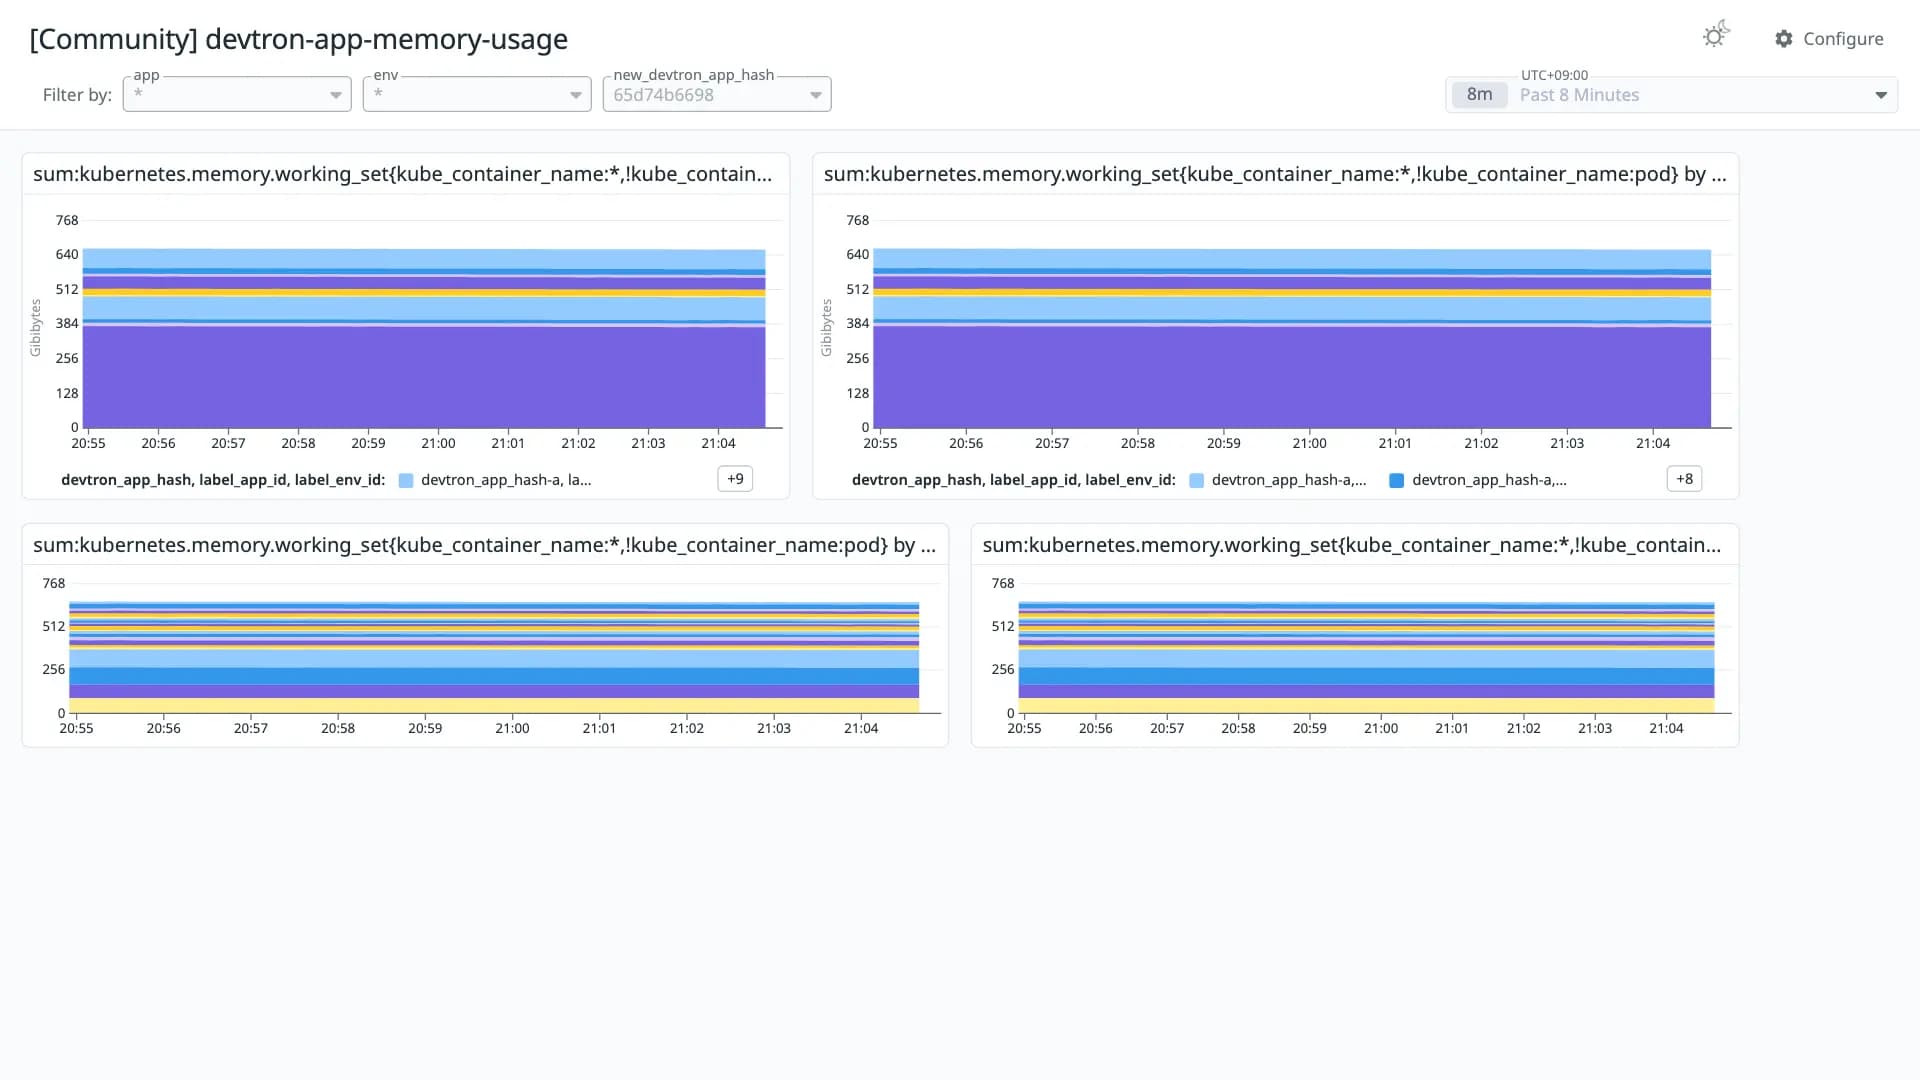Open the new_devtron_app_hash dropdown arrow

[x=816, y=95]
